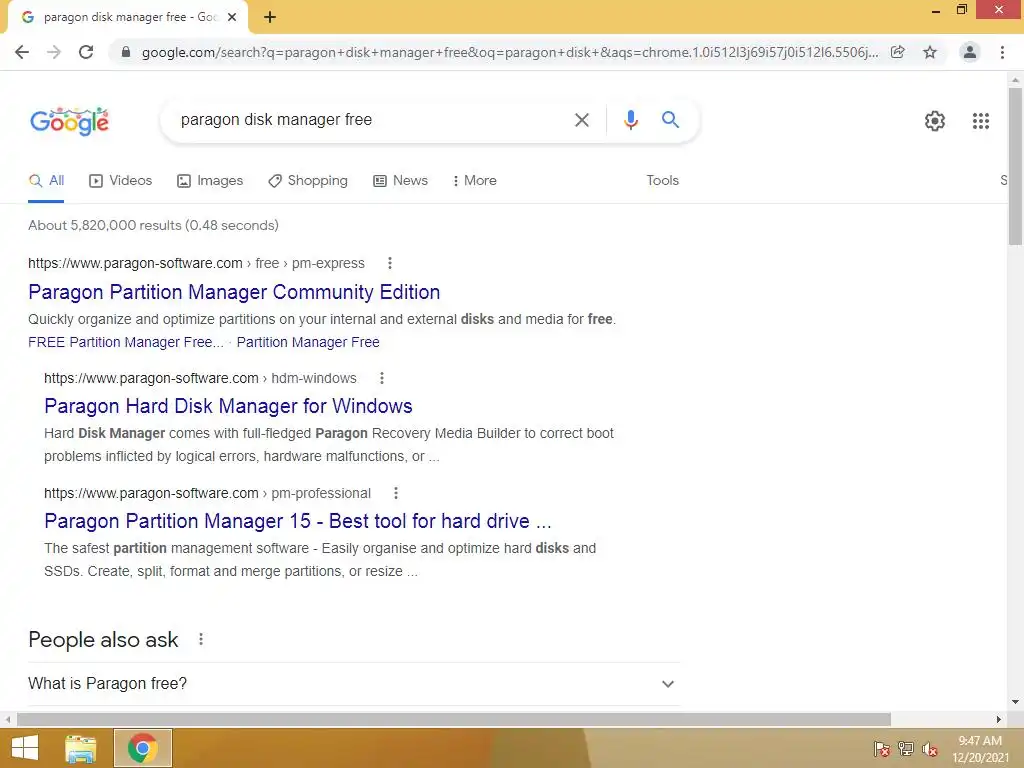Open Google settings gear
1024x768 pixels.
point(935,121)
